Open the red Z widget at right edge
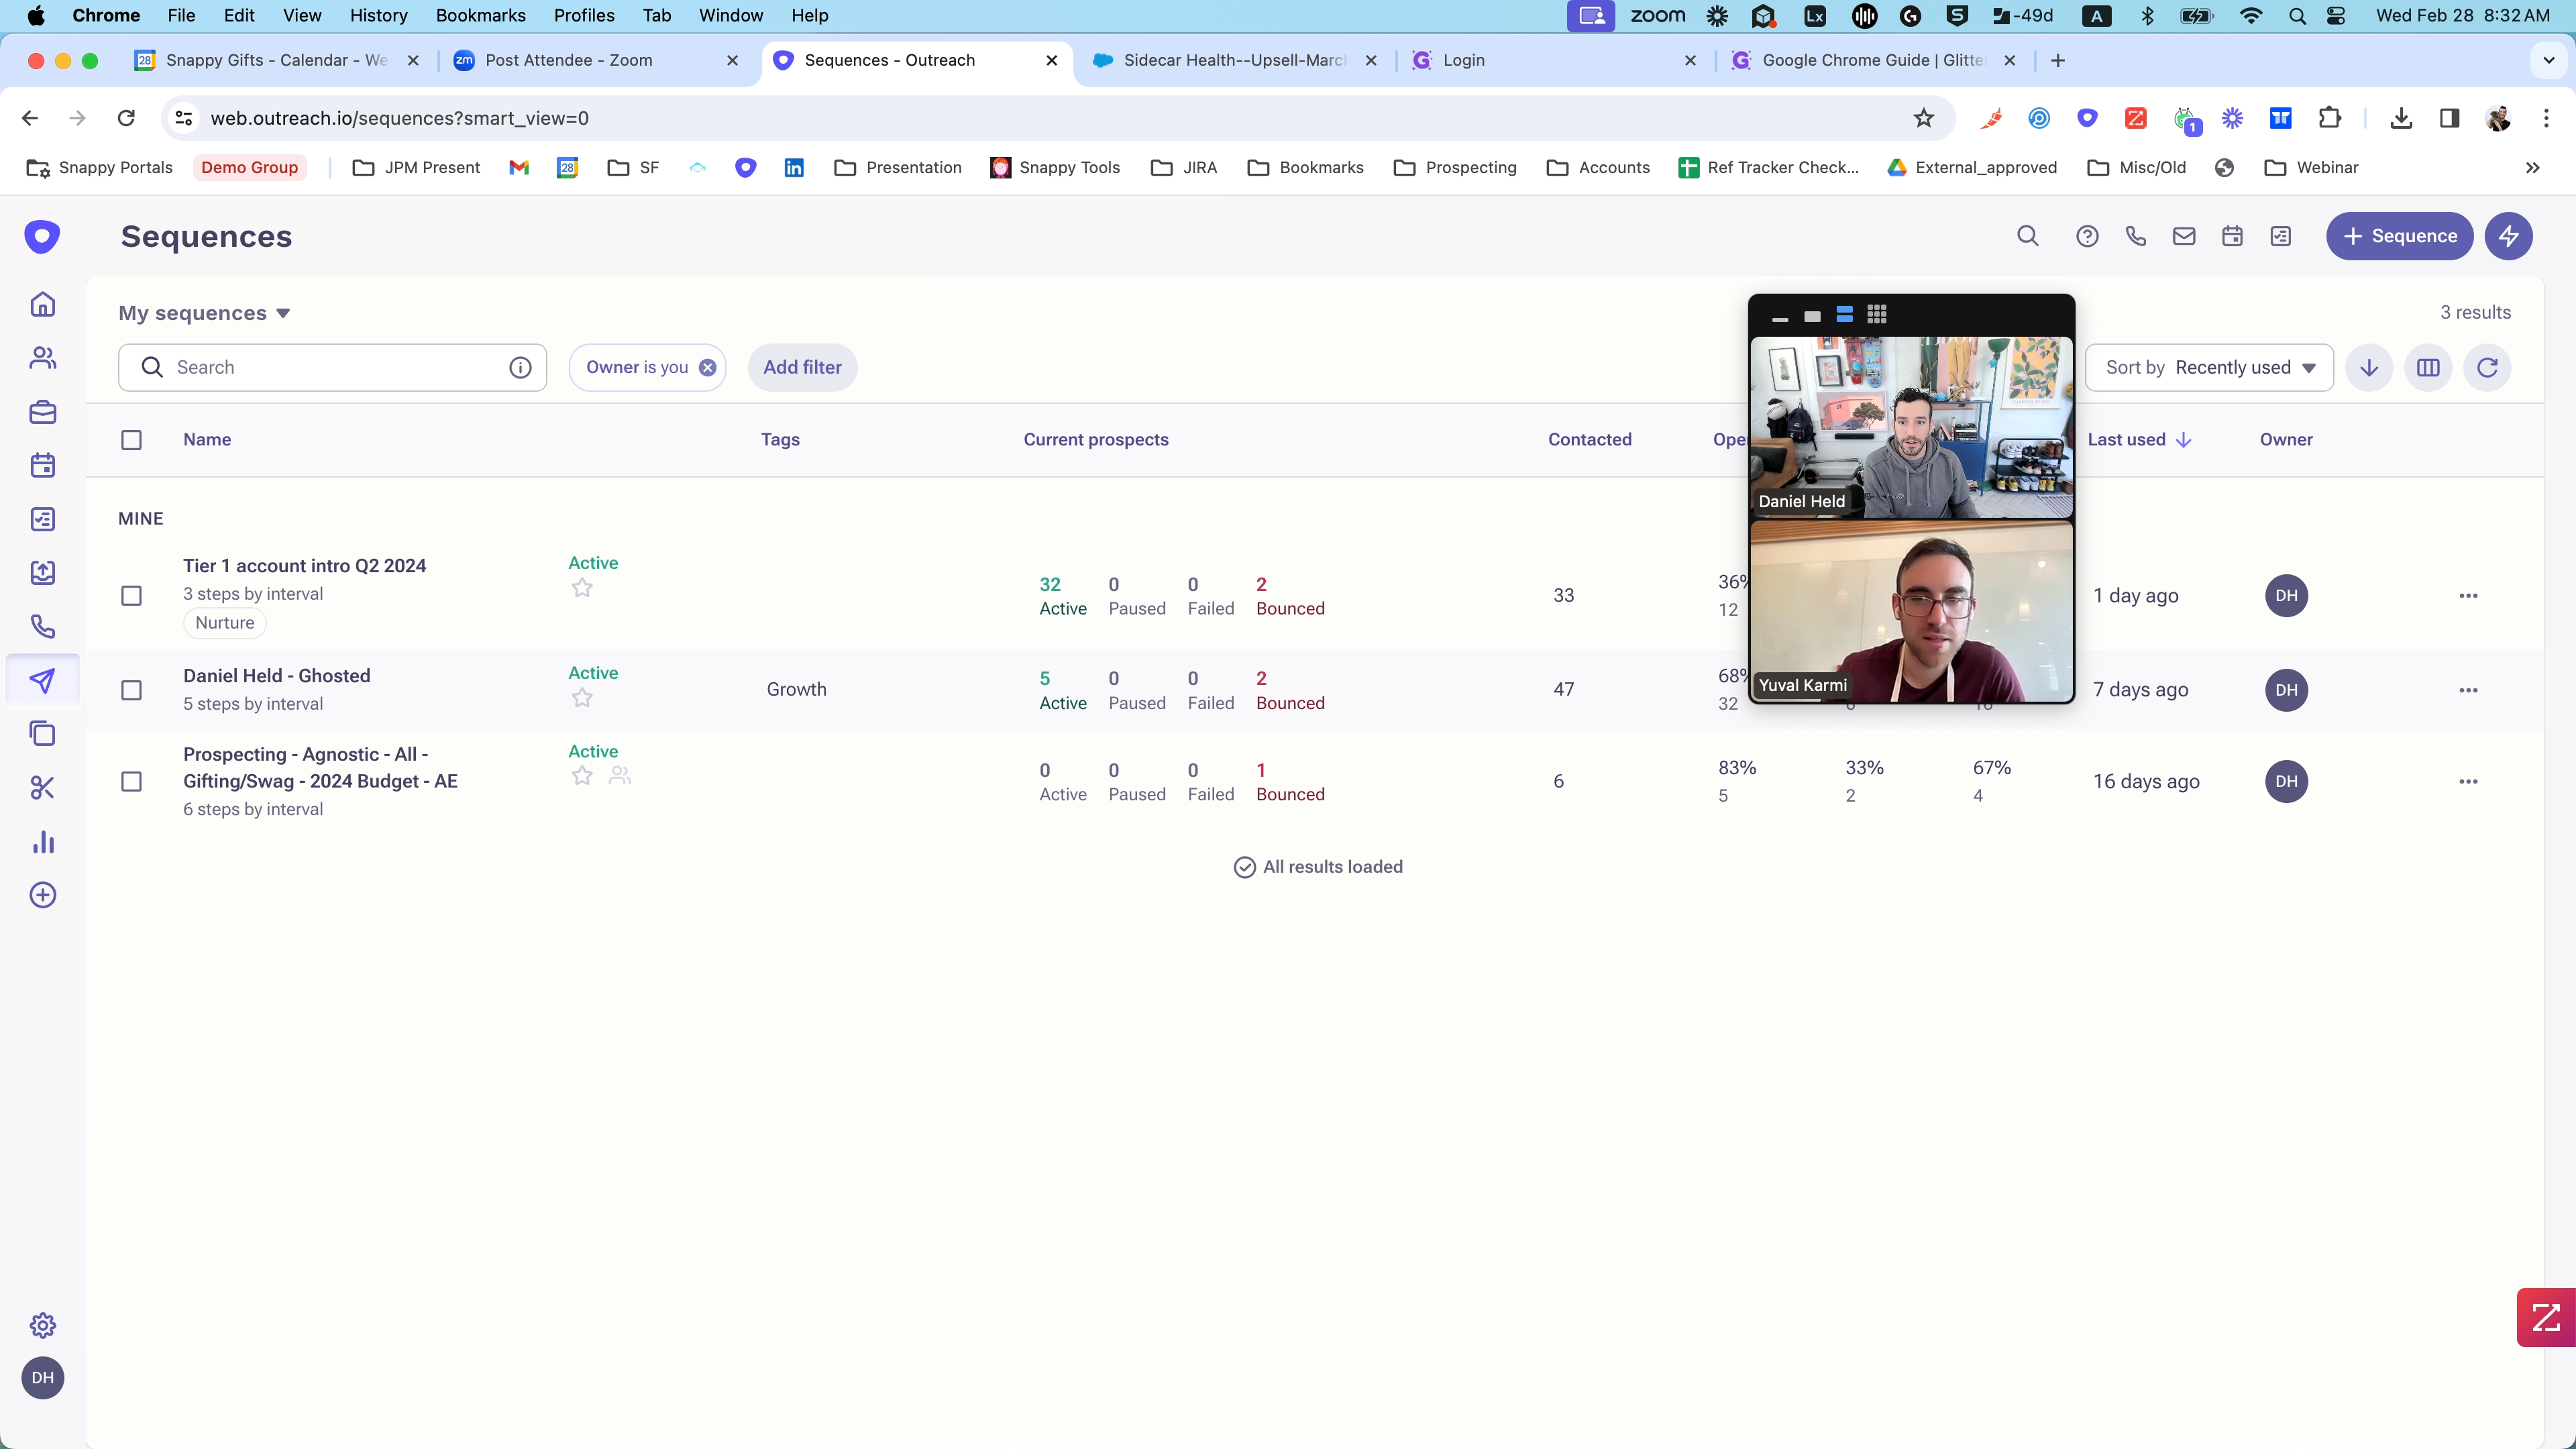Image resolution: width=2576 pixels, height=1449 pixels. (x=2546, y=1317)
